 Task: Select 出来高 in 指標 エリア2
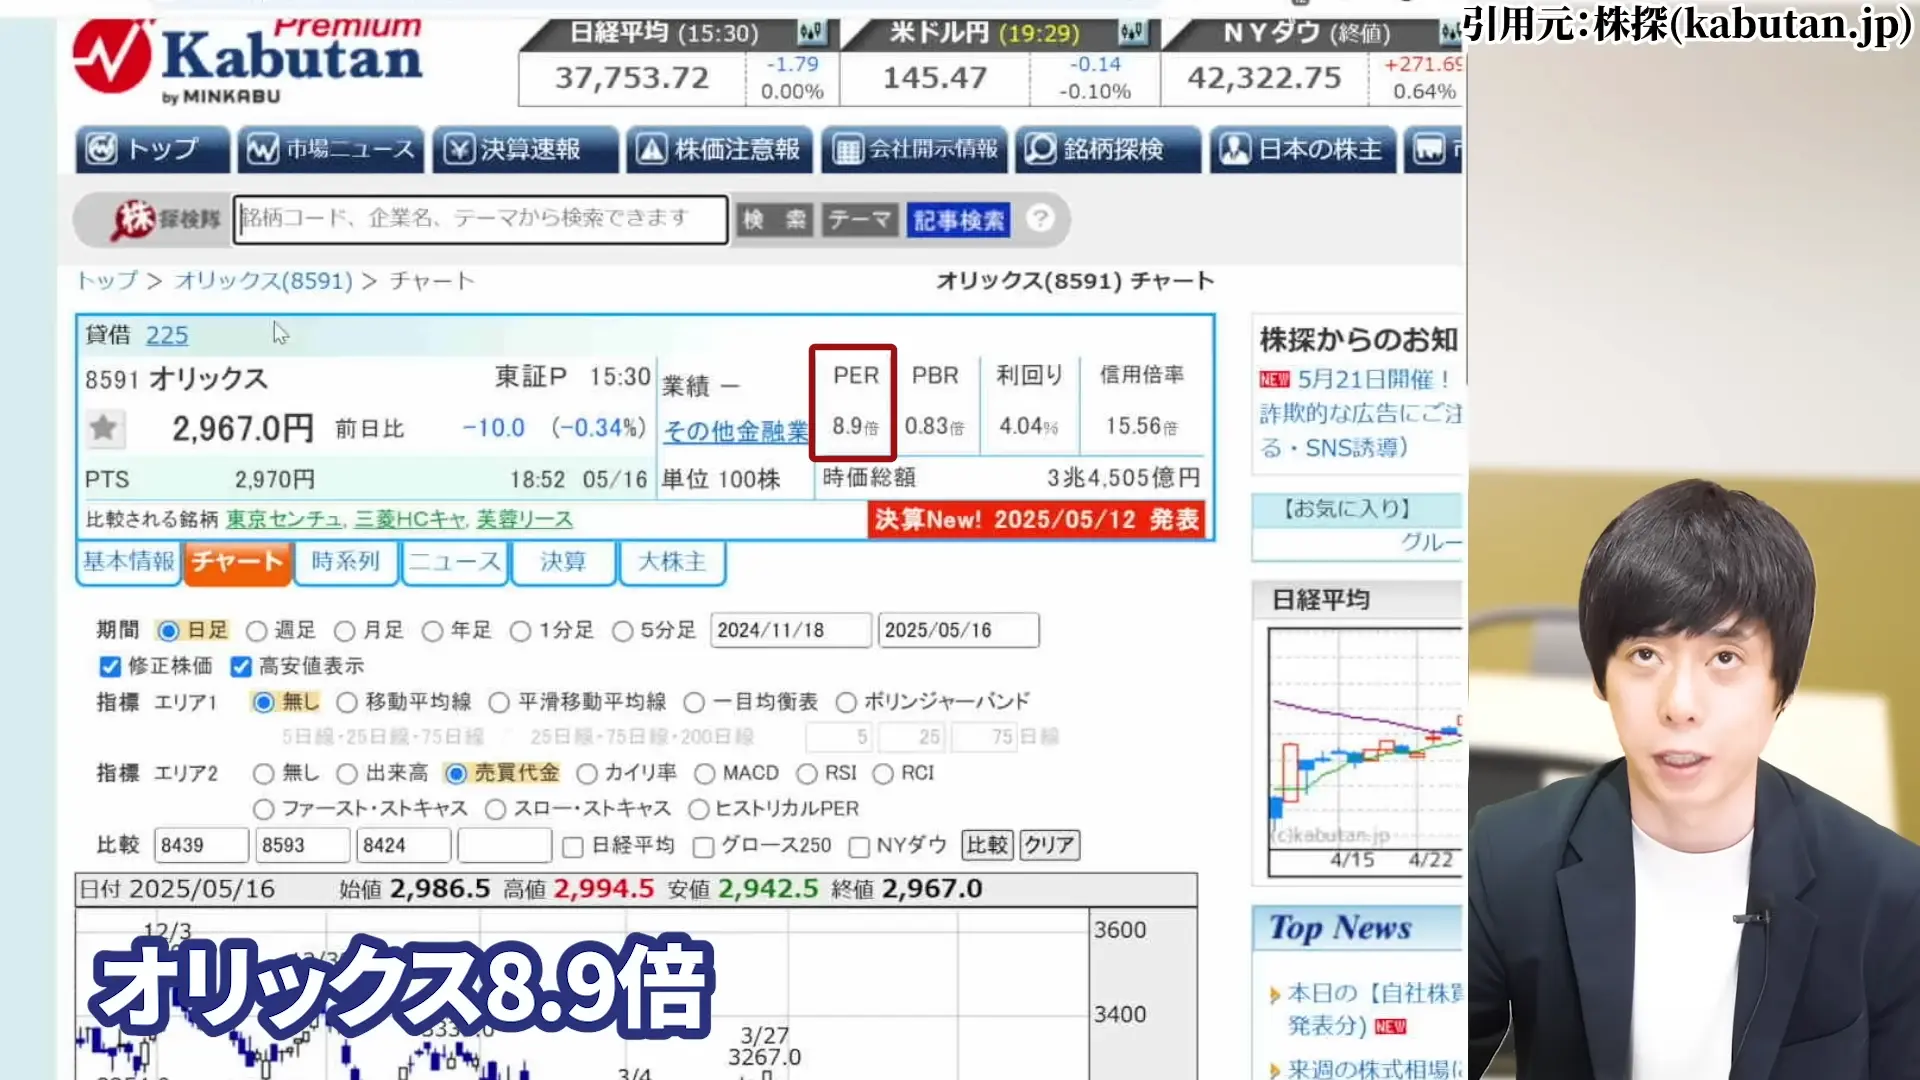point(347,774)
